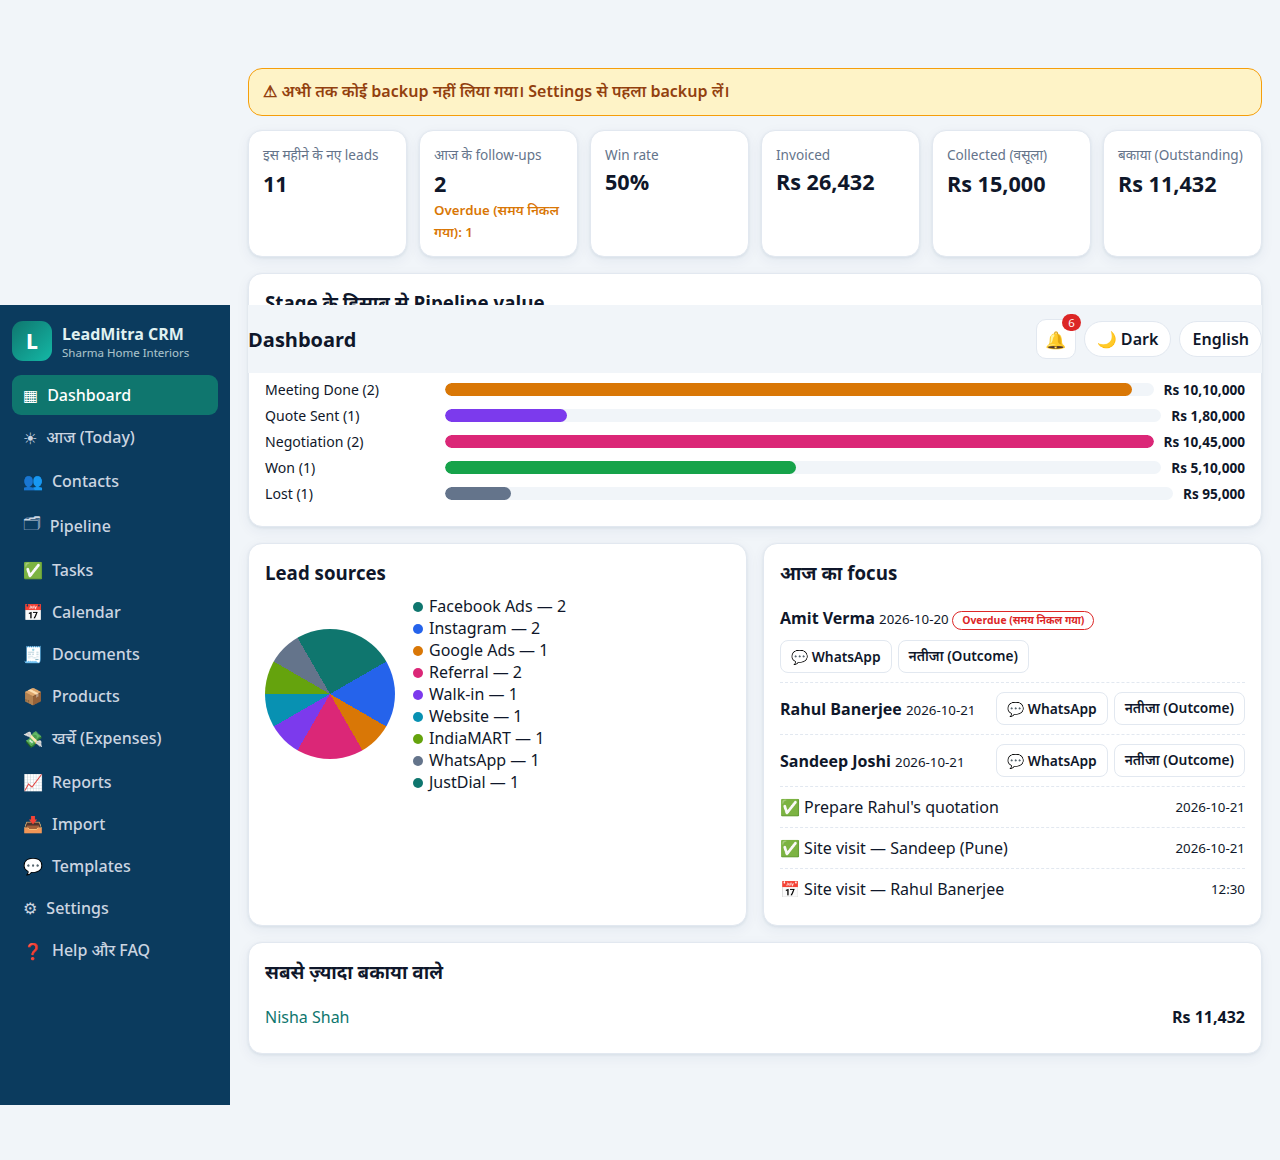
Task: Open the notifications bell icon
Action: tap(1056, 339)
